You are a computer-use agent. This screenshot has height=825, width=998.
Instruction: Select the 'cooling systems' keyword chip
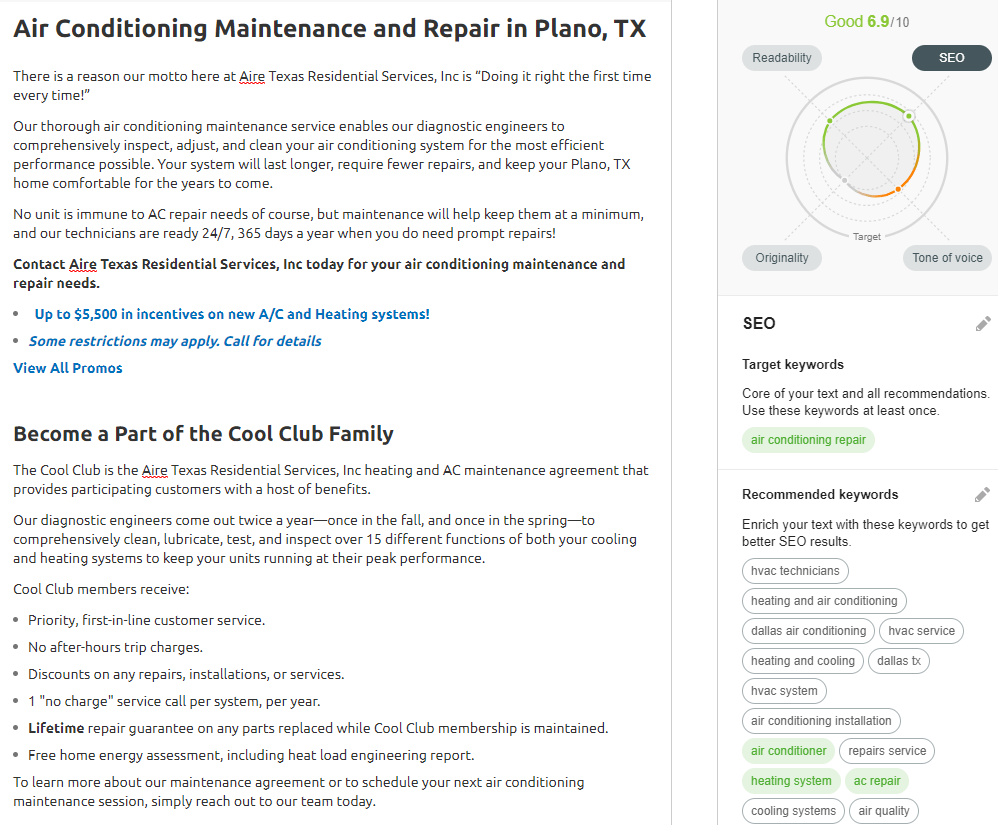pos(793,811)
